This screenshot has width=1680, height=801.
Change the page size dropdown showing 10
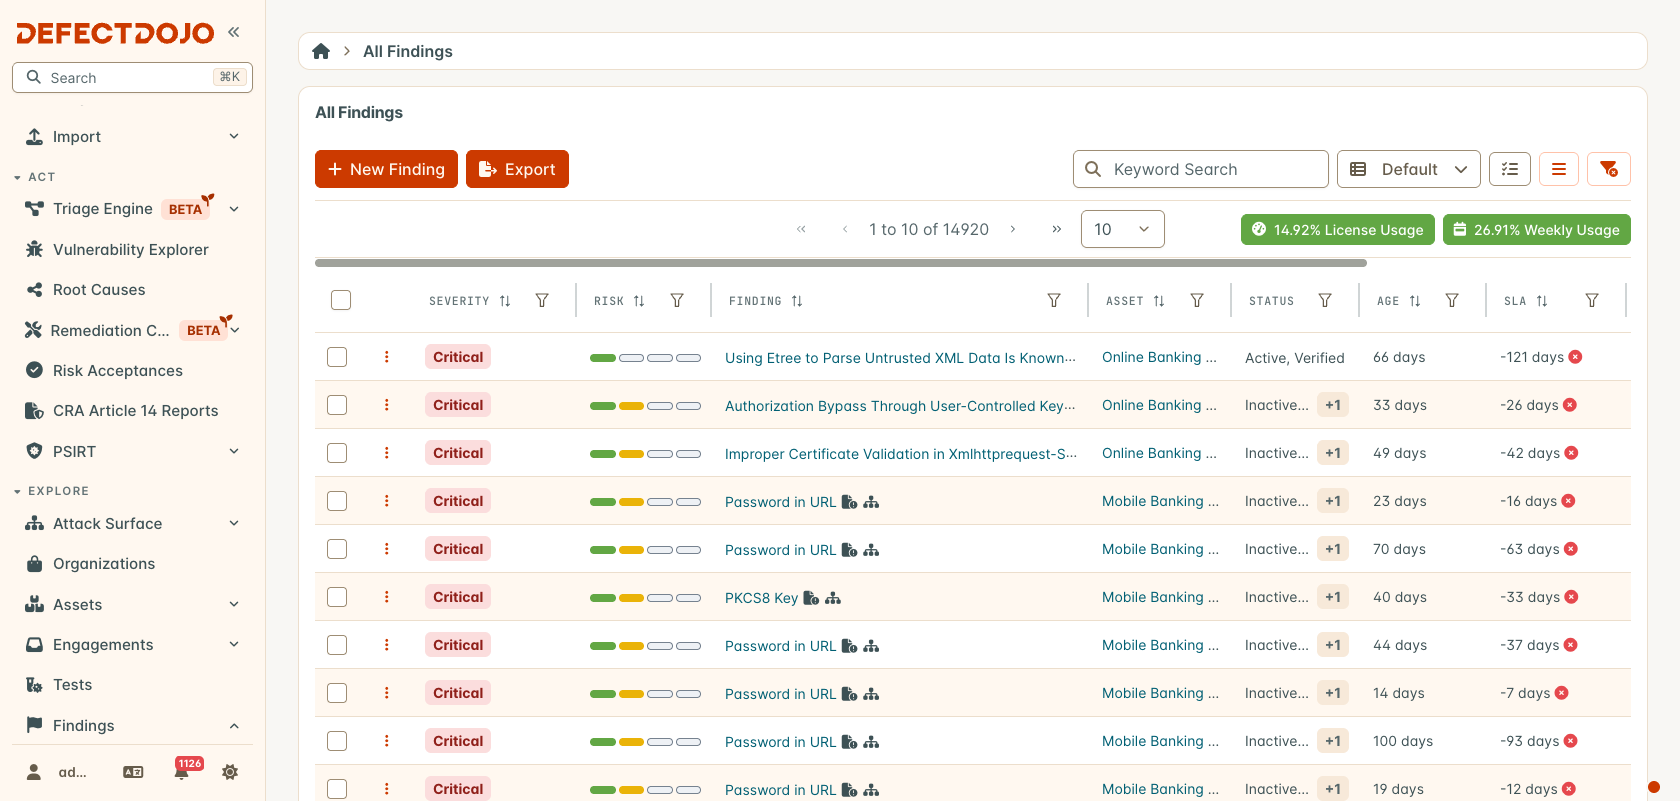pos(1122,229)
